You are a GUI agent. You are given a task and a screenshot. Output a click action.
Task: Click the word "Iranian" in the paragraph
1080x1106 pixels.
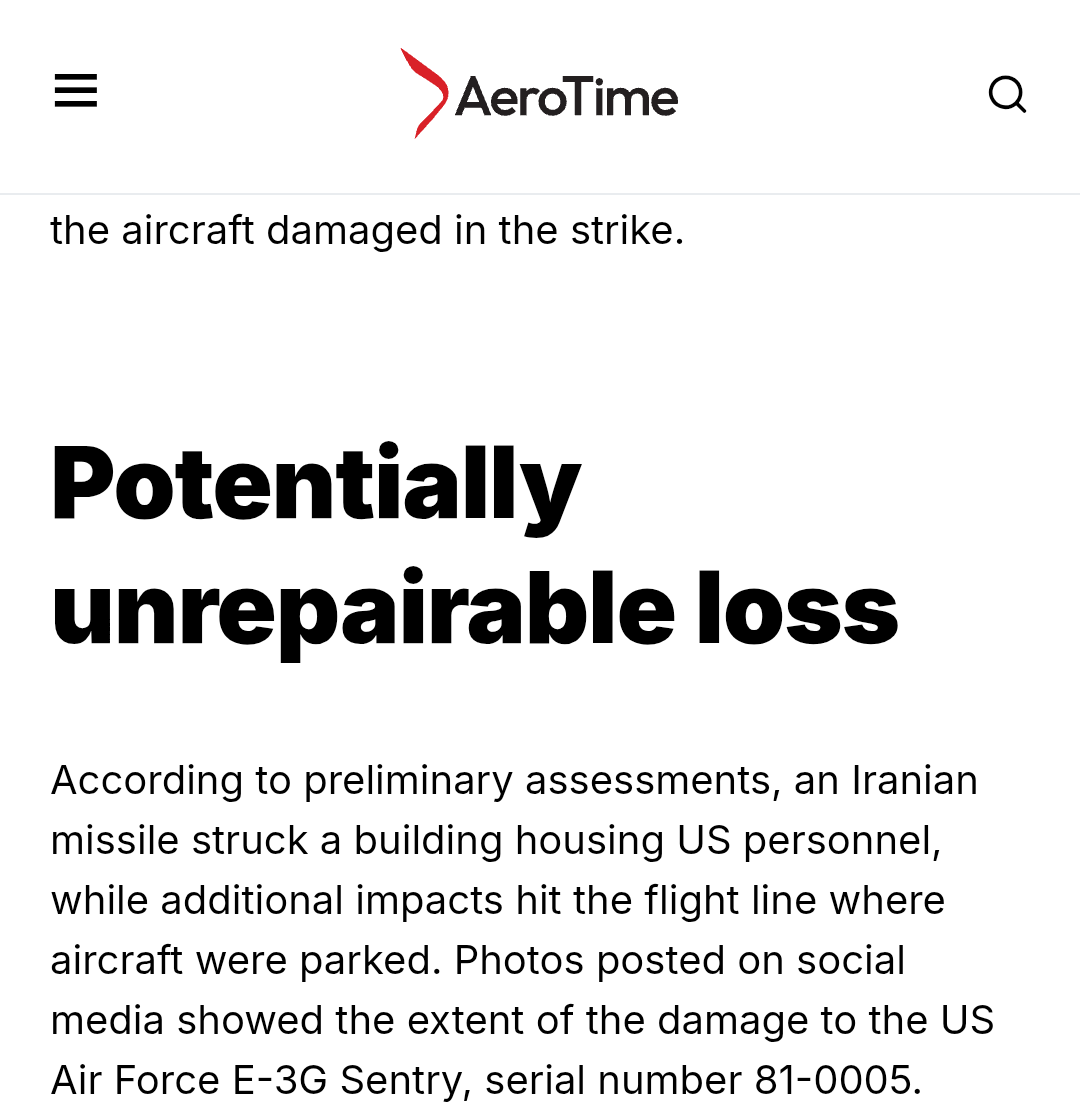[x=914, y=780]
